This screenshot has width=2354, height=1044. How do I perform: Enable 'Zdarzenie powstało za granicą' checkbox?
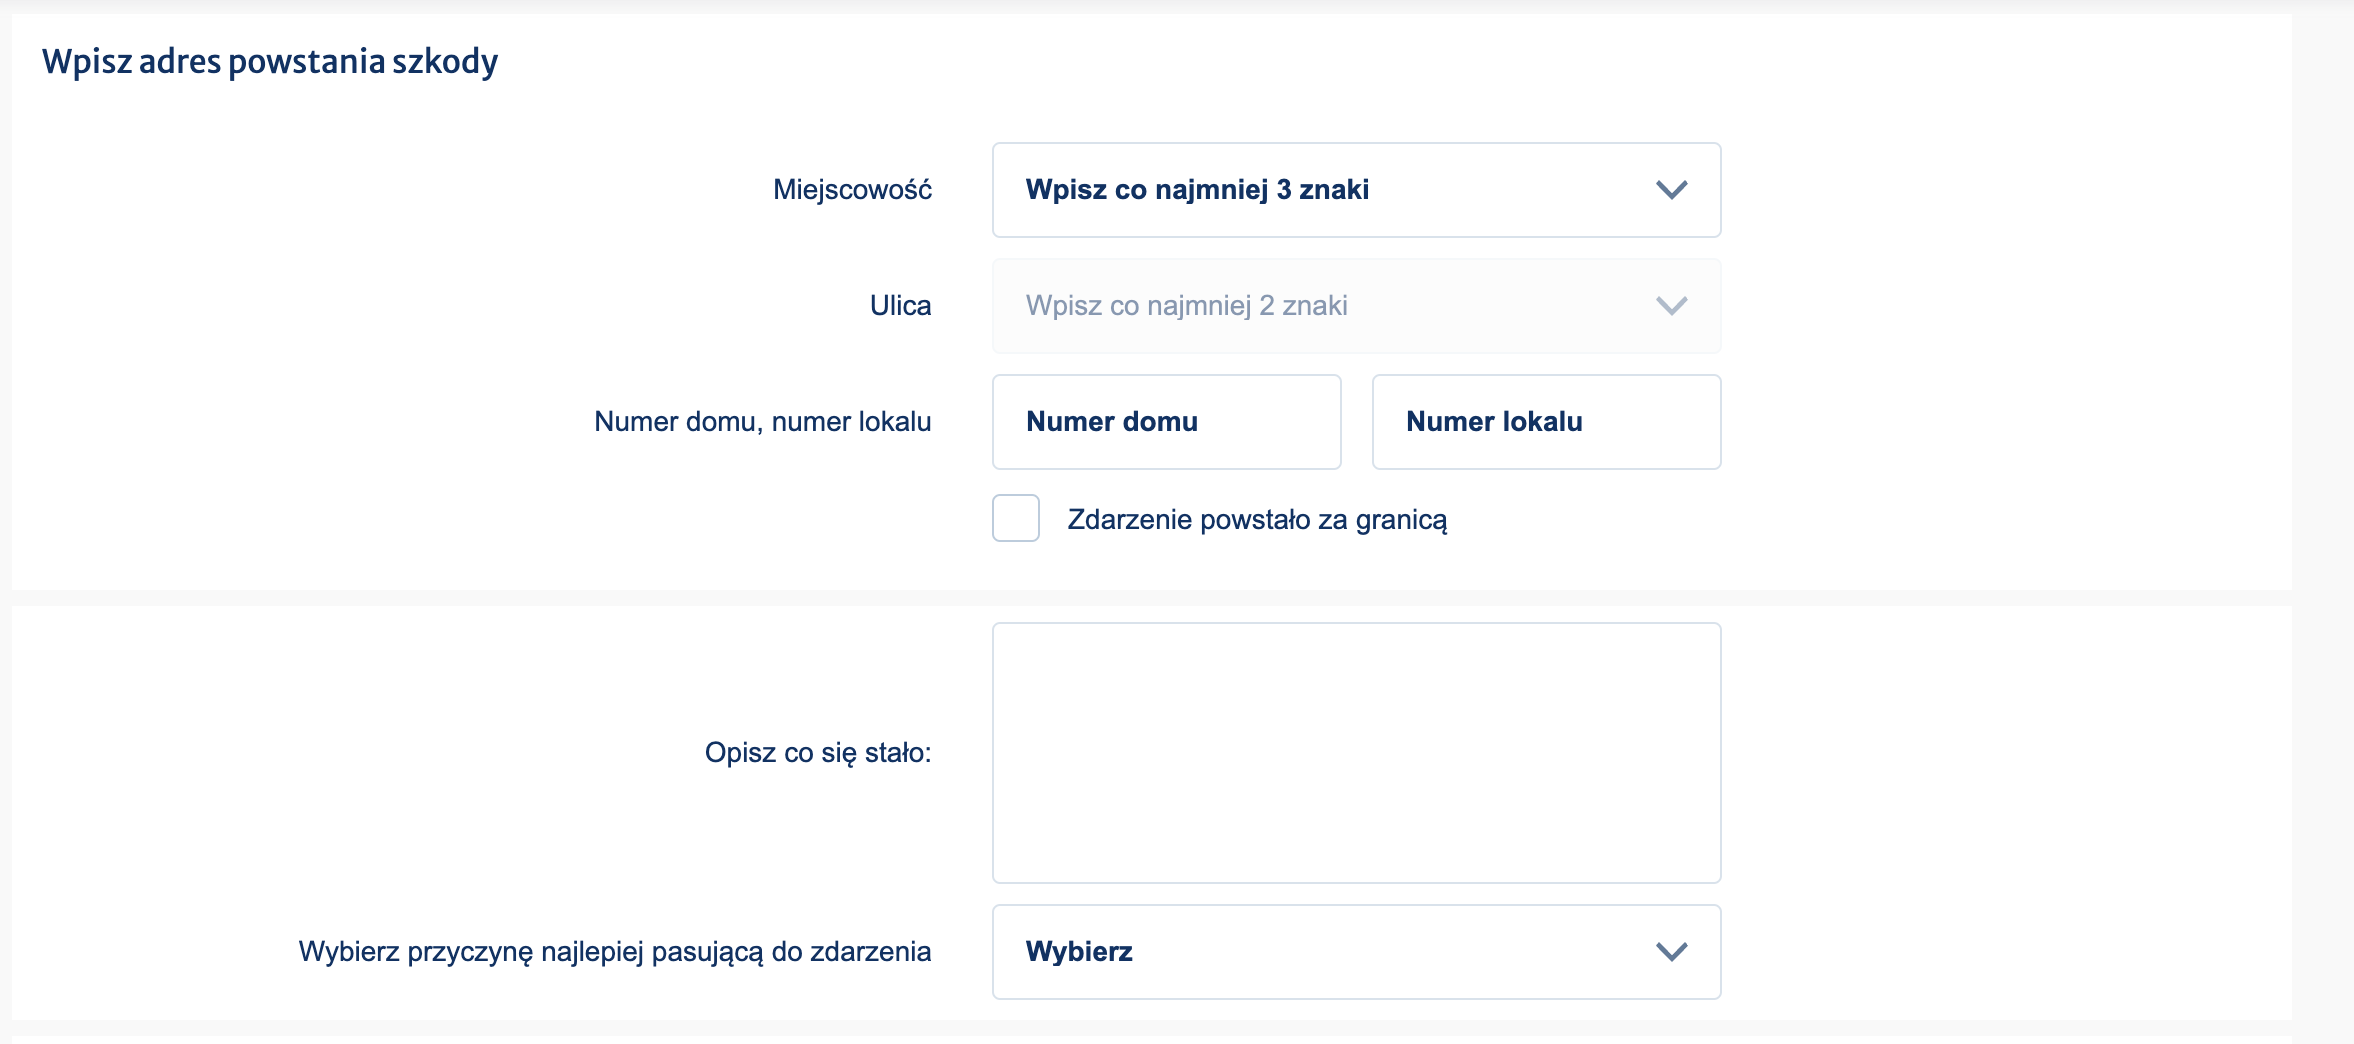click(1016, 519)
